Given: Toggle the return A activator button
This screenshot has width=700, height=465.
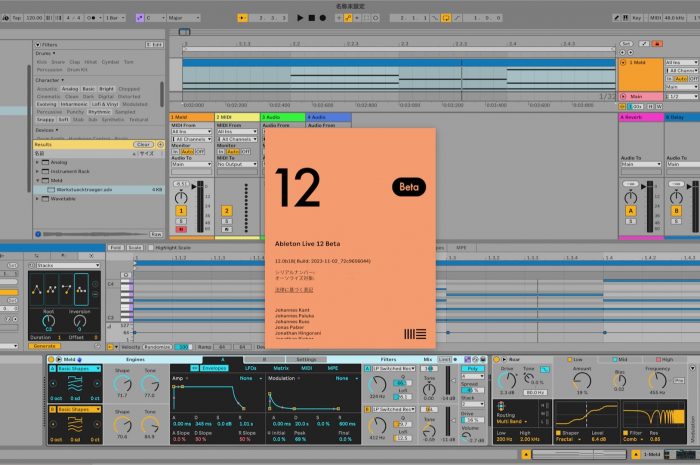Looking at the screenshot, I should [x=630, y=211].
